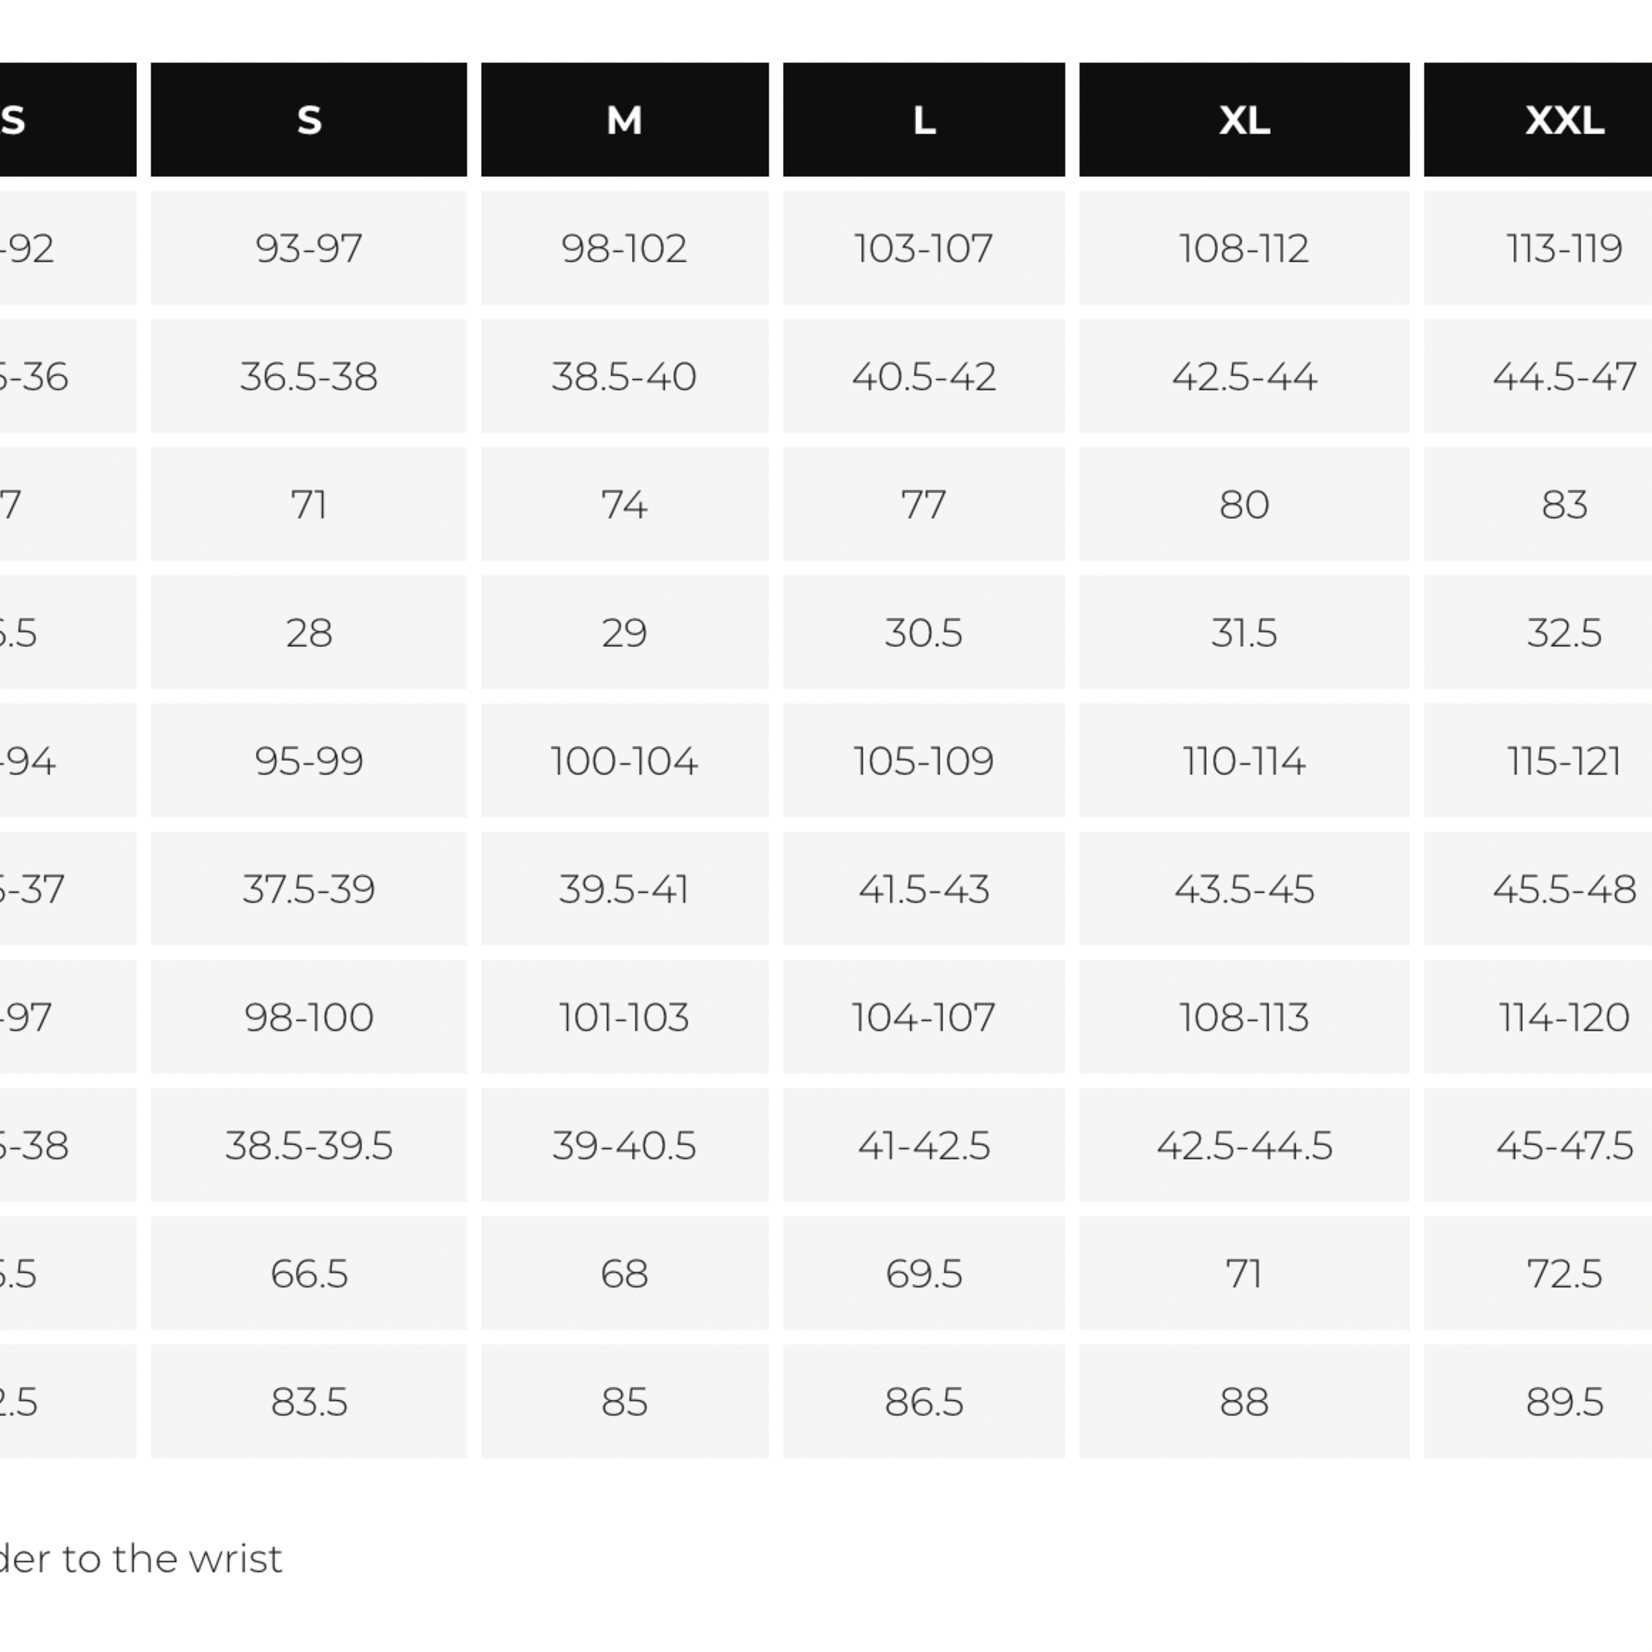The image size is (1652, 1652).
Task: Click the wrist footnote text
Action: pos(141,1558)
